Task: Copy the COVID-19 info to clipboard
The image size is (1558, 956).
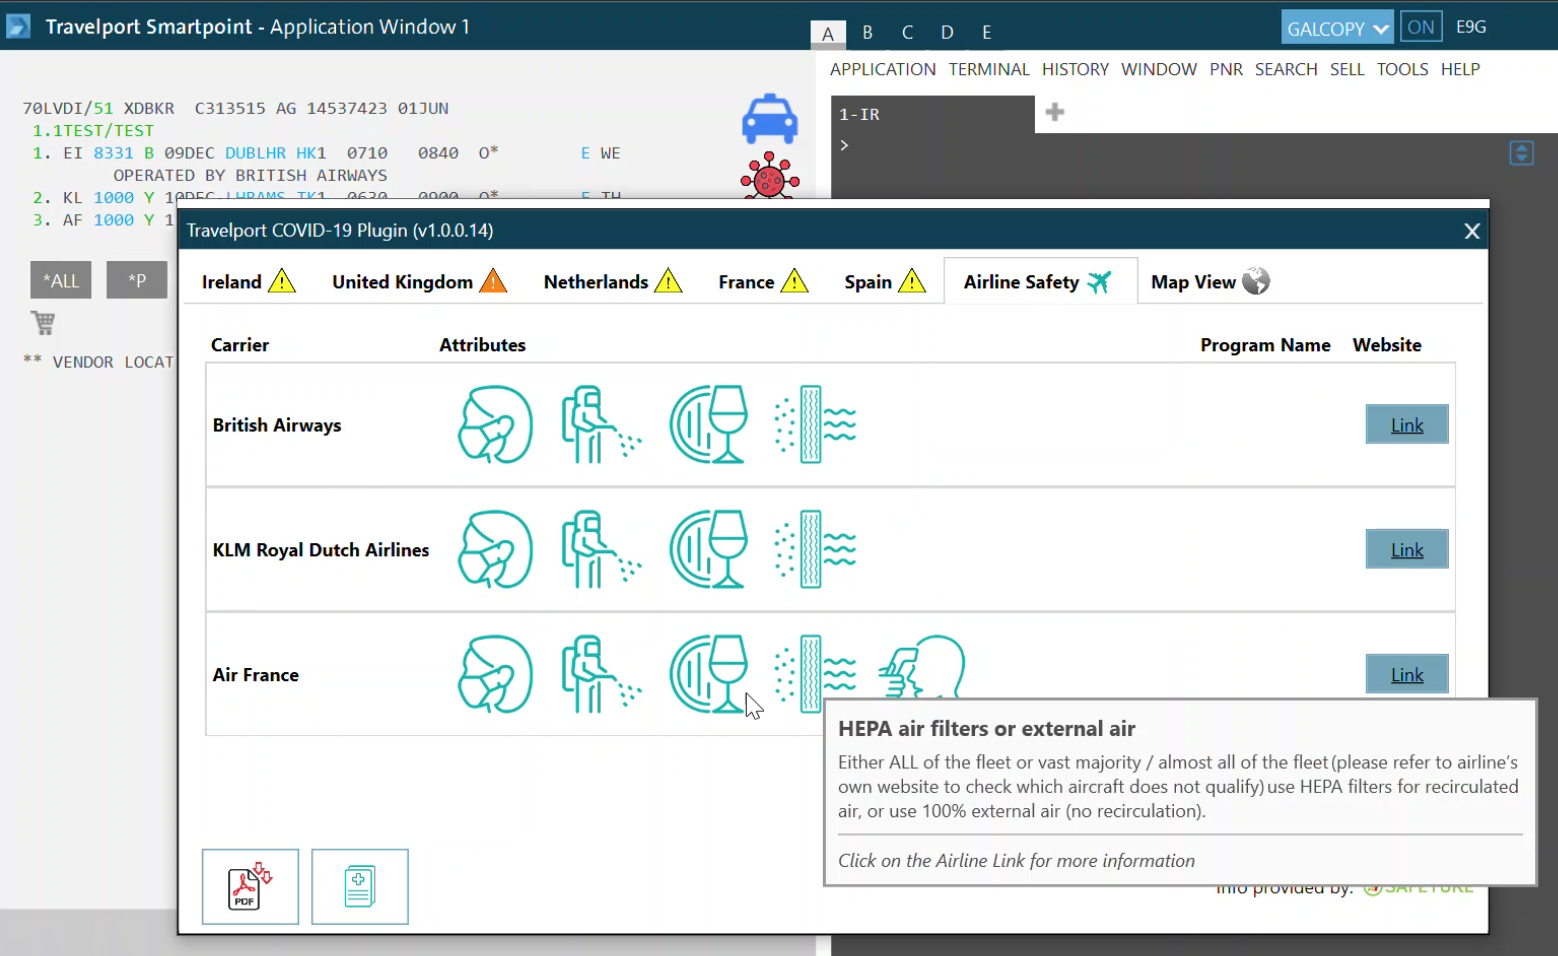Action: (360, 887)
